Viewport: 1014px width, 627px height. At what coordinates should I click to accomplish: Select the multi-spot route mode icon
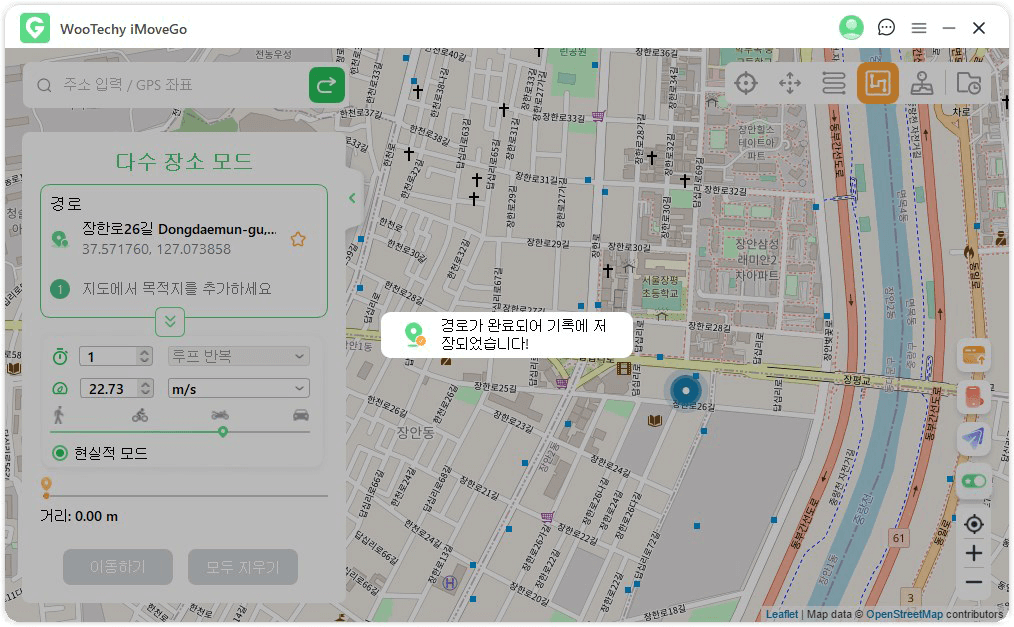(878, 83)
